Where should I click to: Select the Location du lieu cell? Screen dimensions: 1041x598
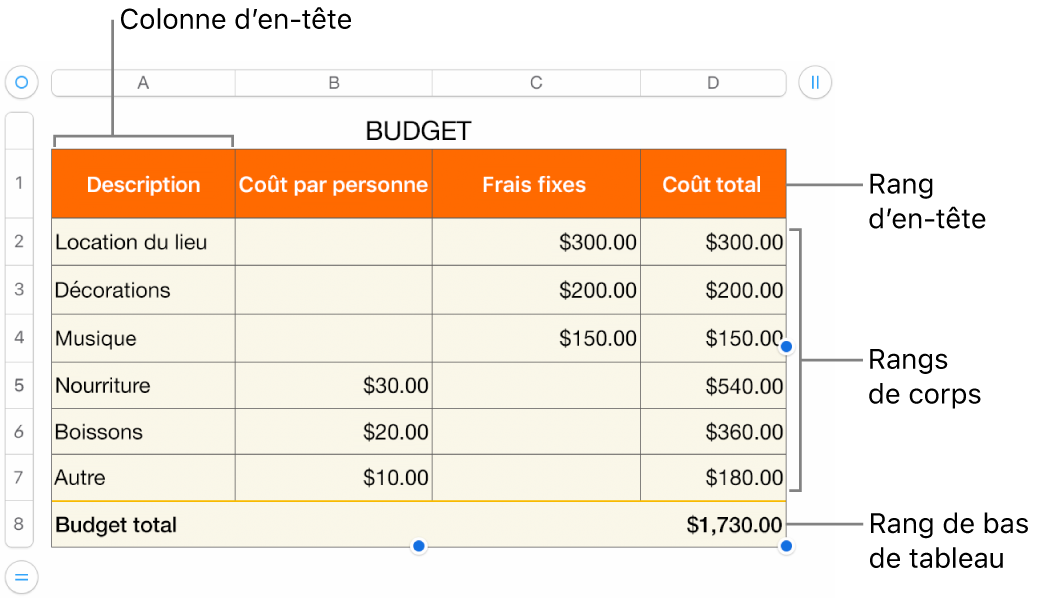(143, 242)
